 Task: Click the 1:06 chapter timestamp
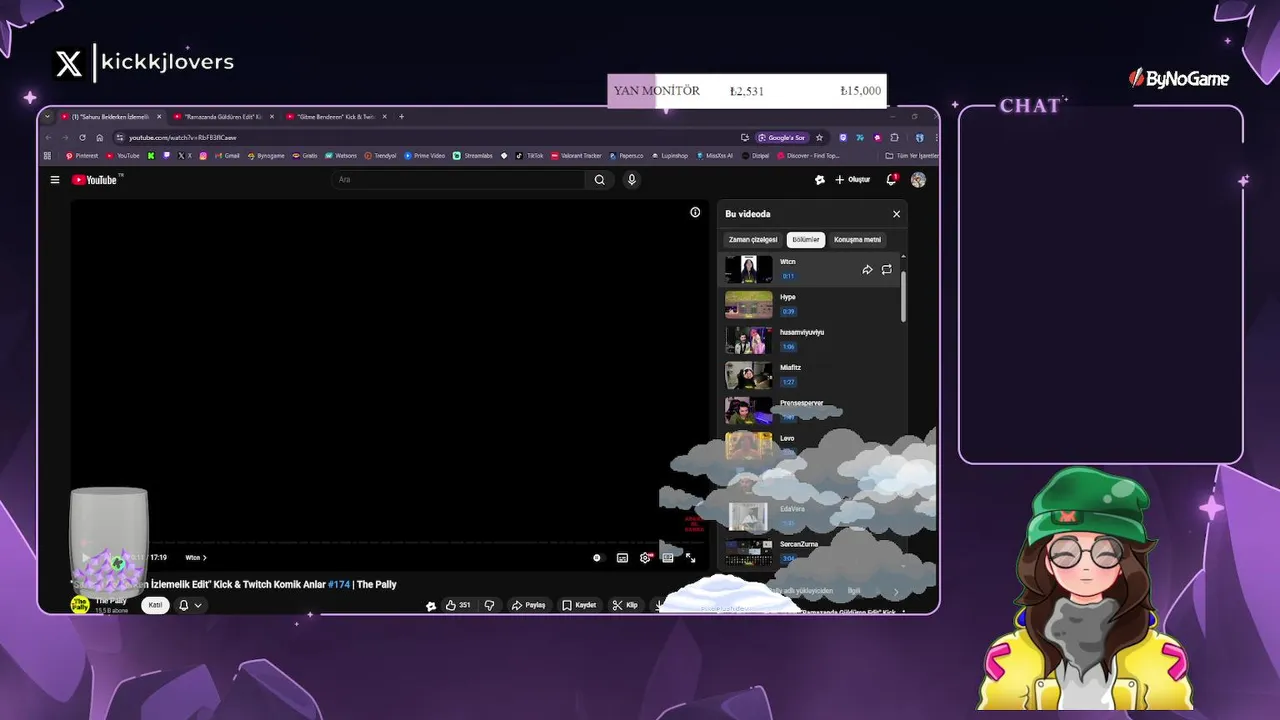pos(788,347)
